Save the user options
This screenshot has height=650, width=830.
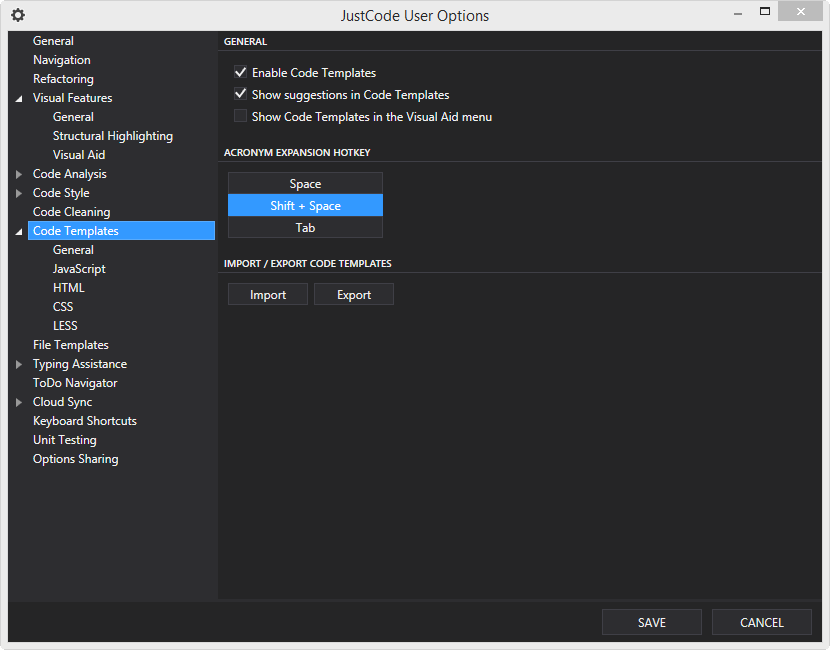pos(652,622)
